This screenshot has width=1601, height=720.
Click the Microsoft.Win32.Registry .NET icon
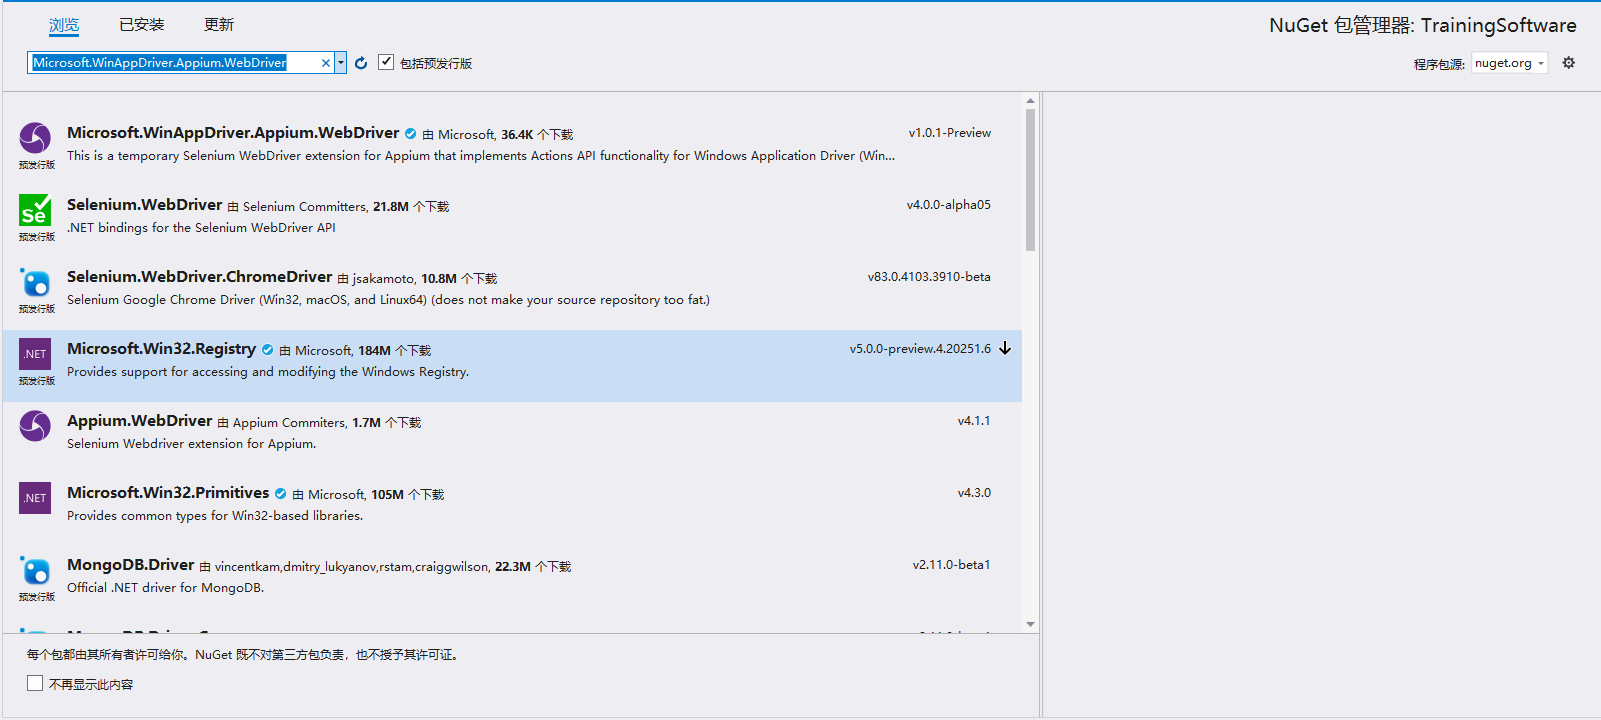[35, 354]
